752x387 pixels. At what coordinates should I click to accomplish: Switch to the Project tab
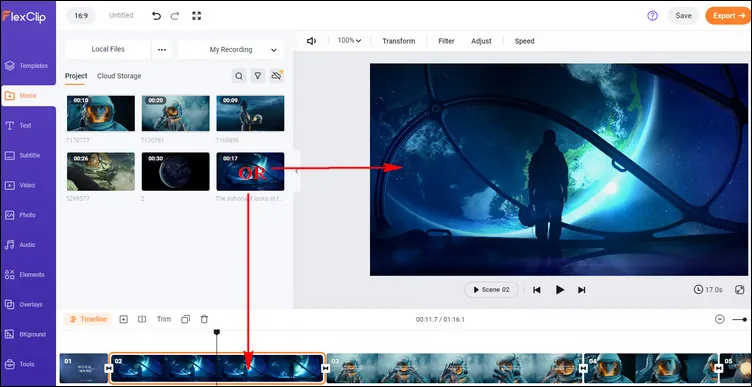click(76, 76)
